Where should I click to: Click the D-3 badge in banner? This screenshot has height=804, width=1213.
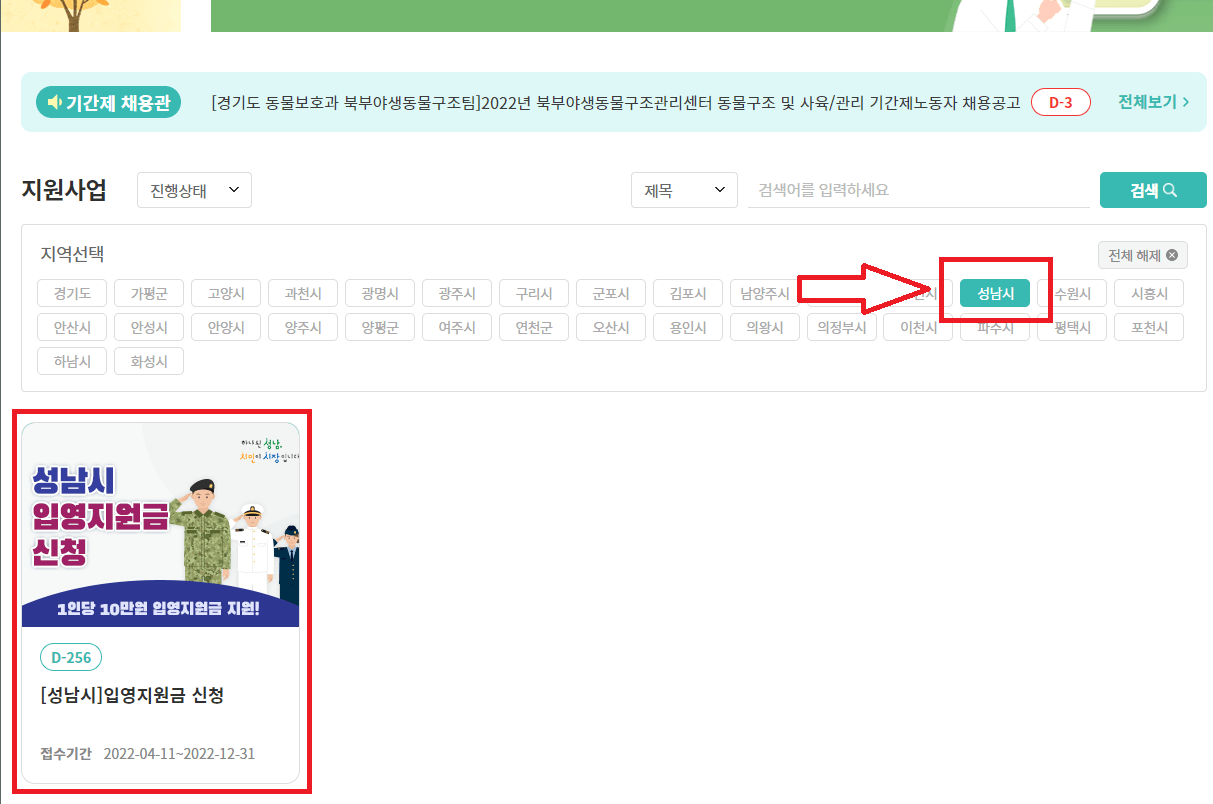[x=1061, y=102]
